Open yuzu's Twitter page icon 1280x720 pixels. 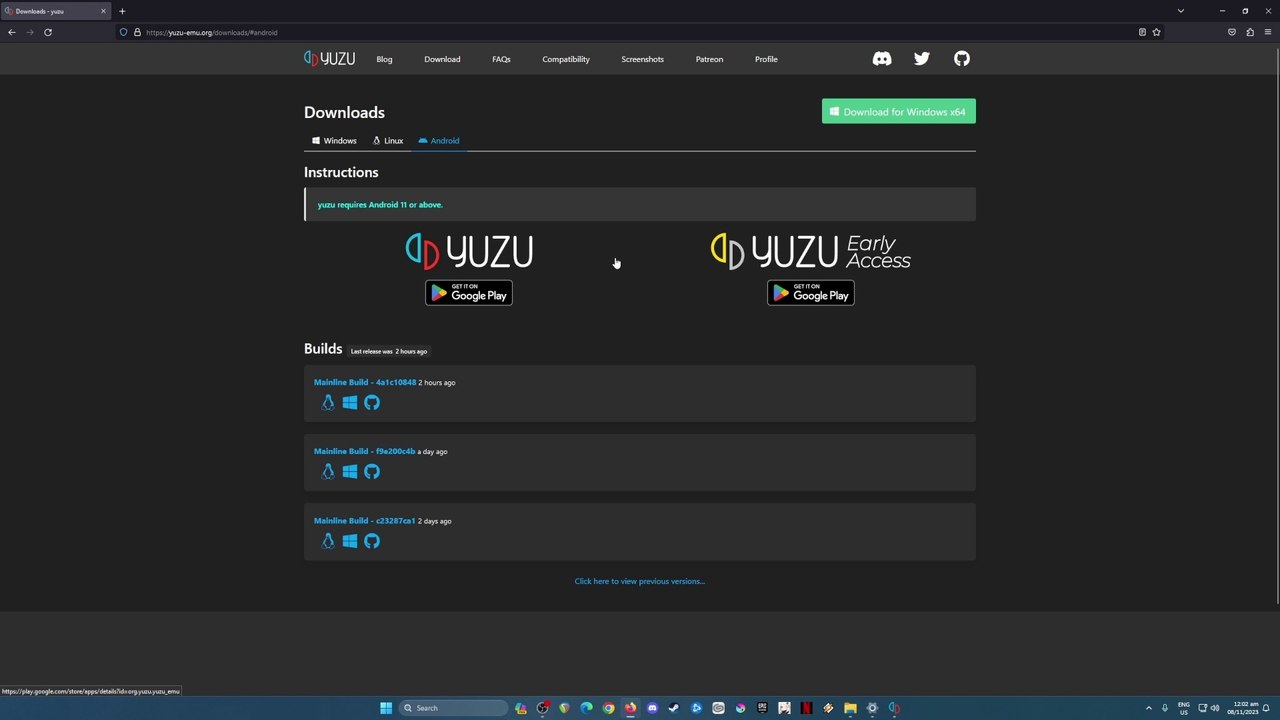[x=922, y=59]
